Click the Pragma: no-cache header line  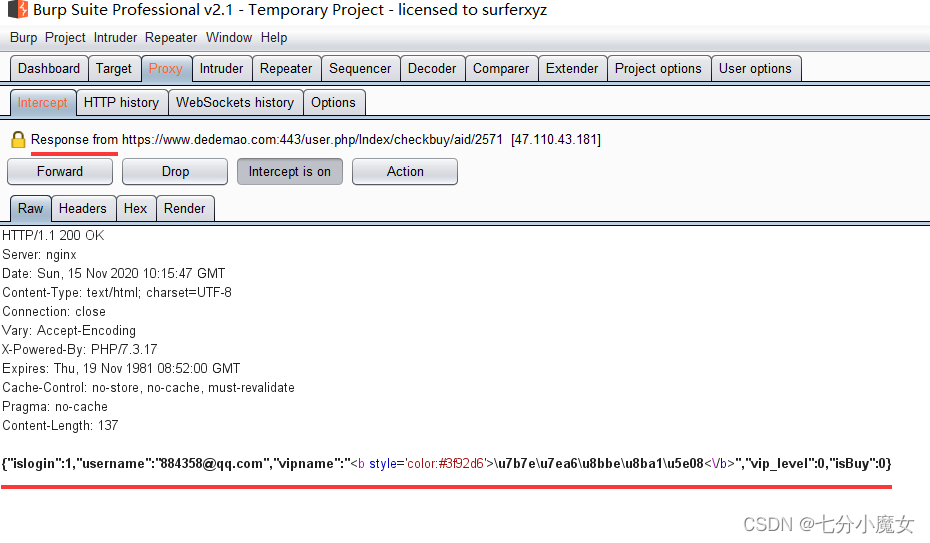pos(55,406)
